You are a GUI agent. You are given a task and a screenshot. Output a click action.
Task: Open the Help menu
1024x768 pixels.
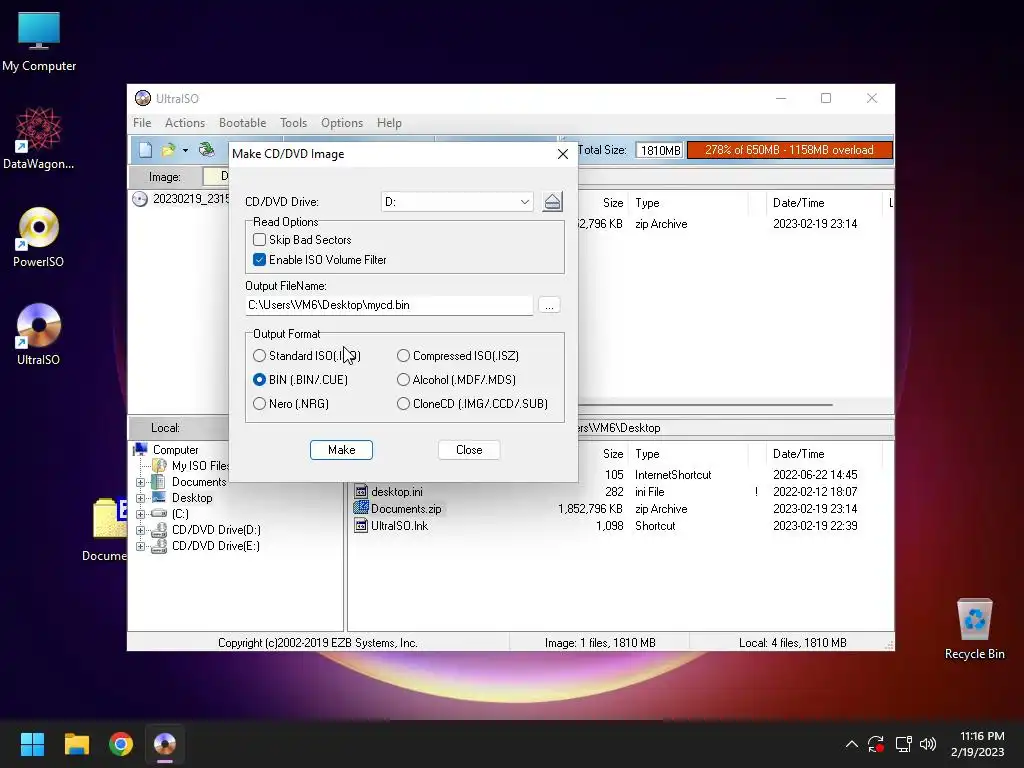(389, 123)
